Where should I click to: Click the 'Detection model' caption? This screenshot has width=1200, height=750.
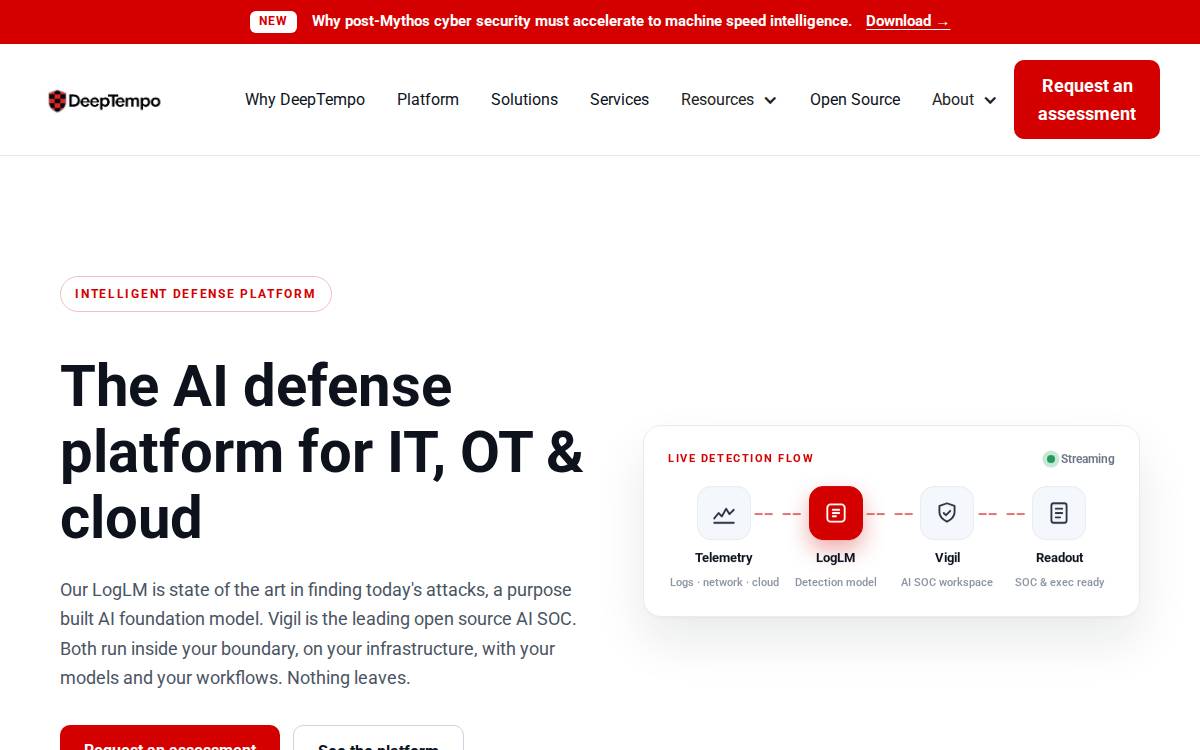point(836,582)
